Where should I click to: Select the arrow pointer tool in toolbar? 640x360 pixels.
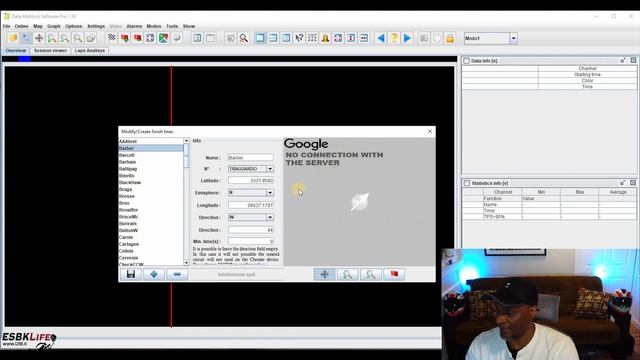coord(27,38)
